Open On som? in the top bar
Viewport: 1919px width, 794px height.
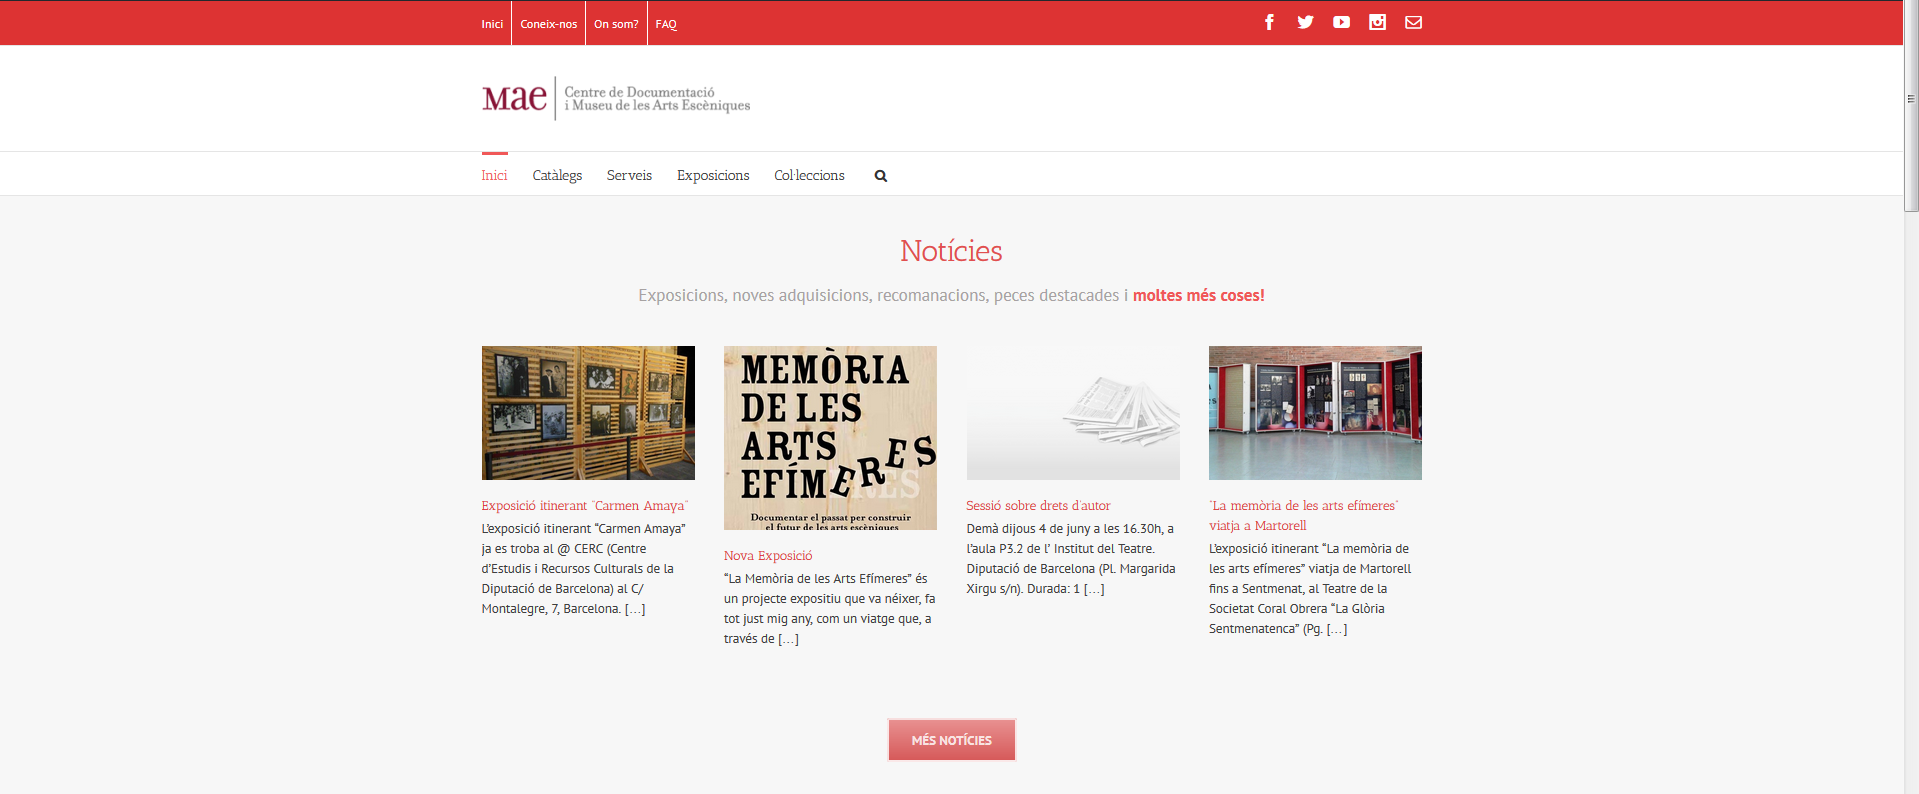coord(616,24)
